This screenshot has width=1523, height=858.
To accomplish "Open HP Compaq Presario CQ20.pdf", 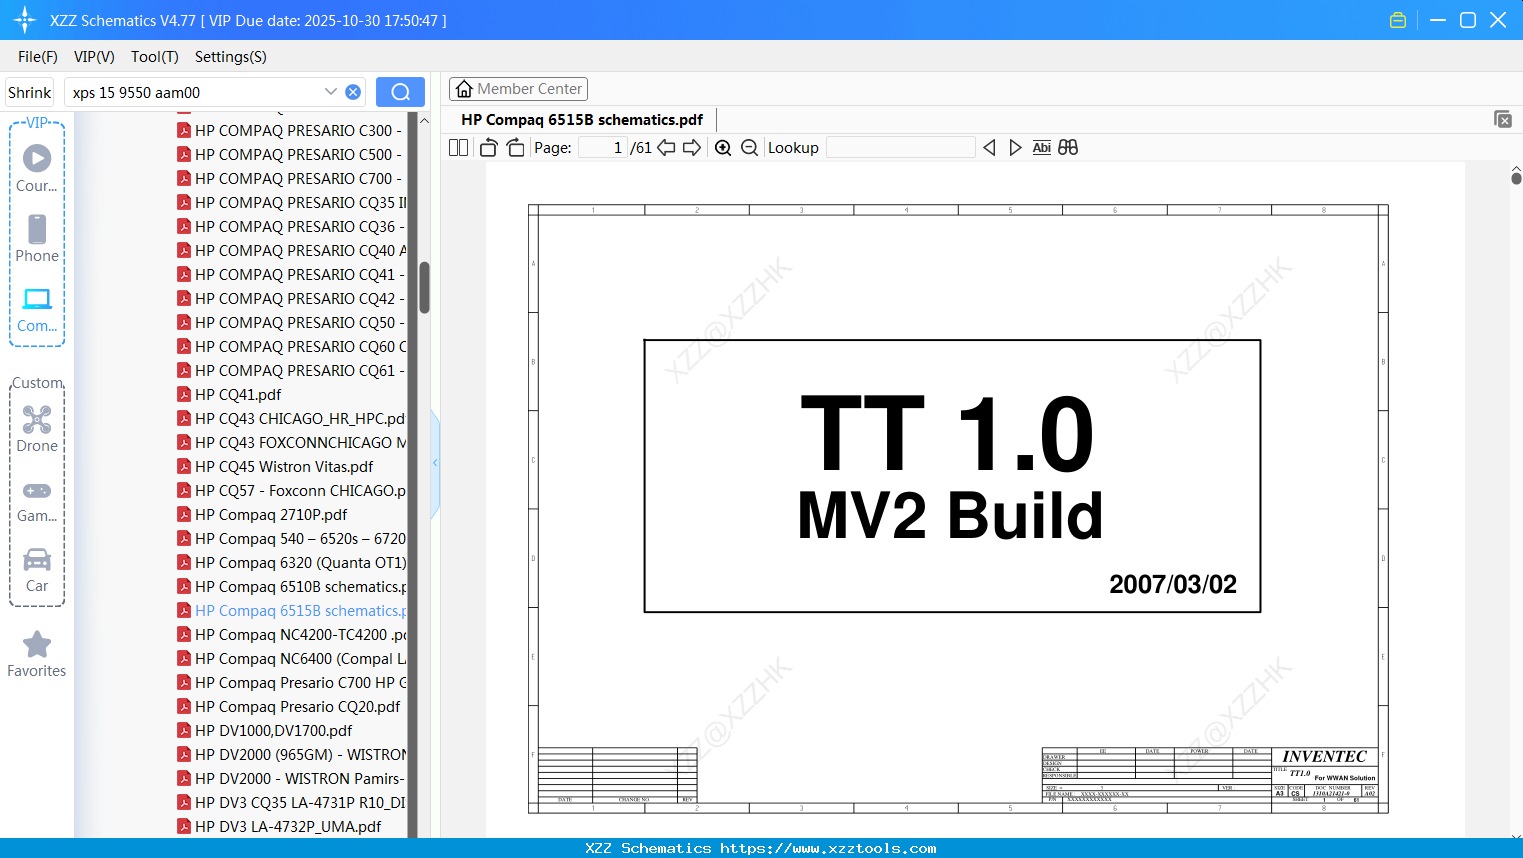I will pyautogui.click(x=289, y=706).
